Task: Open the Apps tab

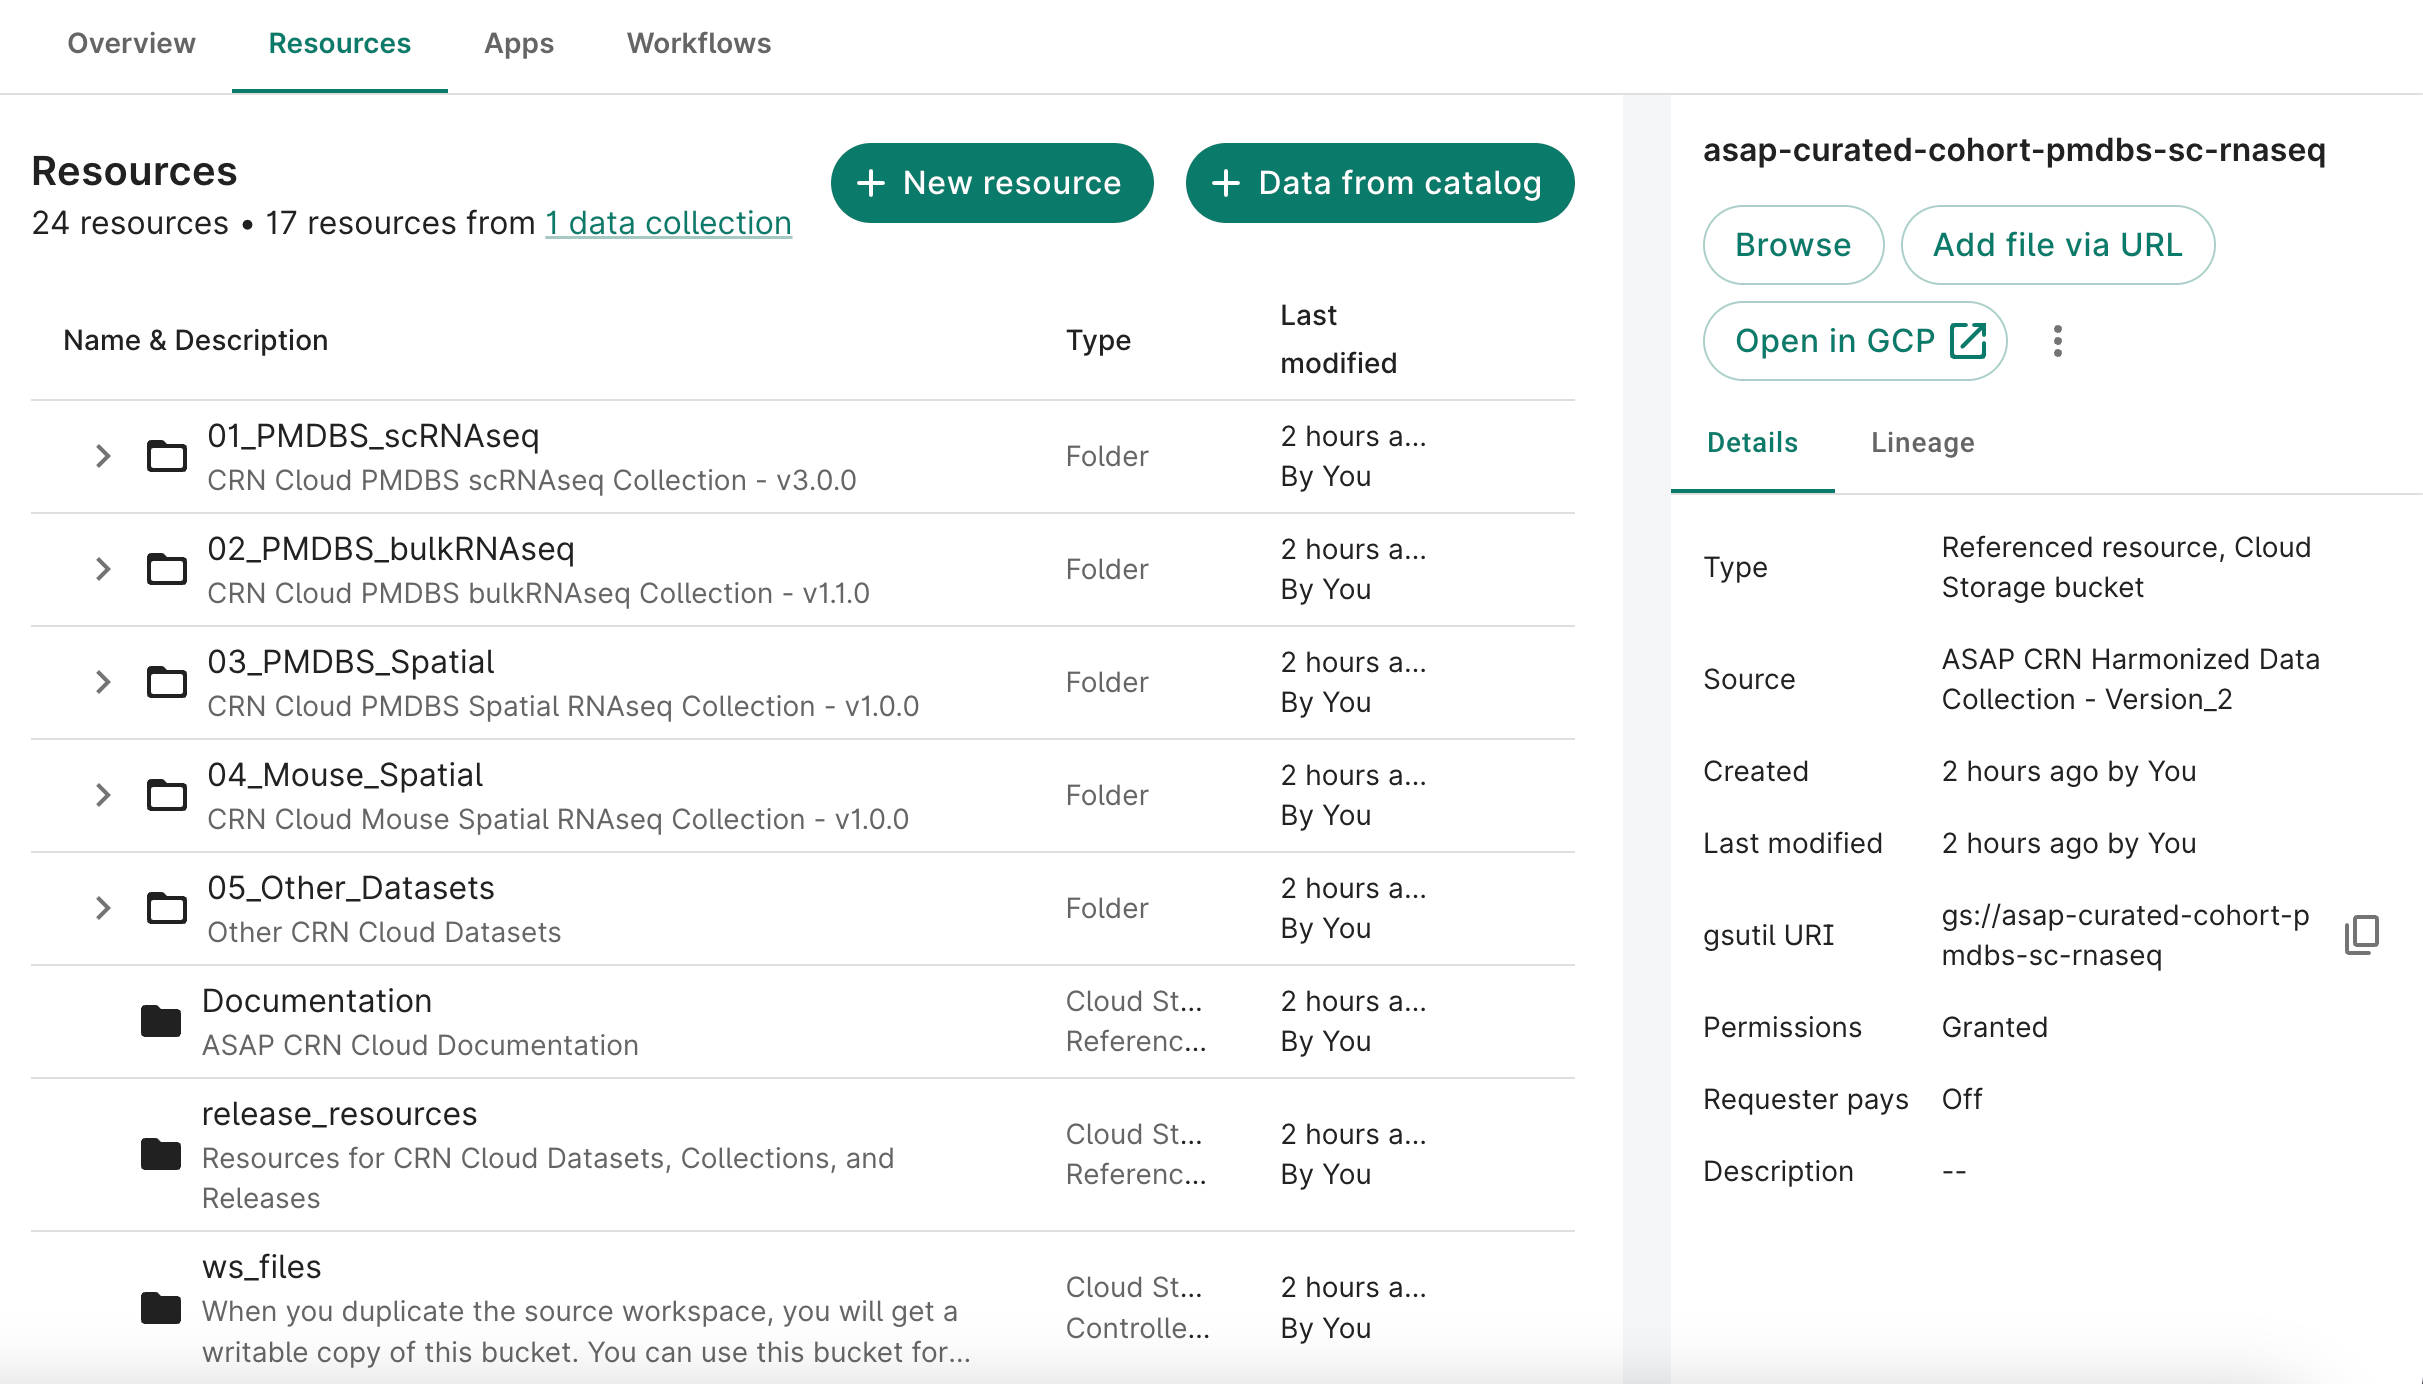Action: pyautogui.click(x=518, y=43)
